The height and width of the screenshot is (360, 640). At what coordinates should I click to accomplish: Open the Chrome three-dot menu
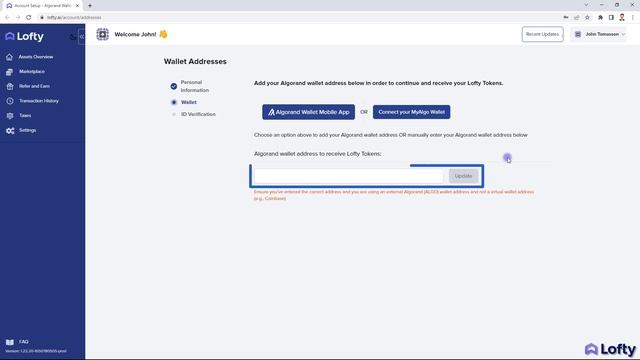pyautogui.click(x=633, y=18)
